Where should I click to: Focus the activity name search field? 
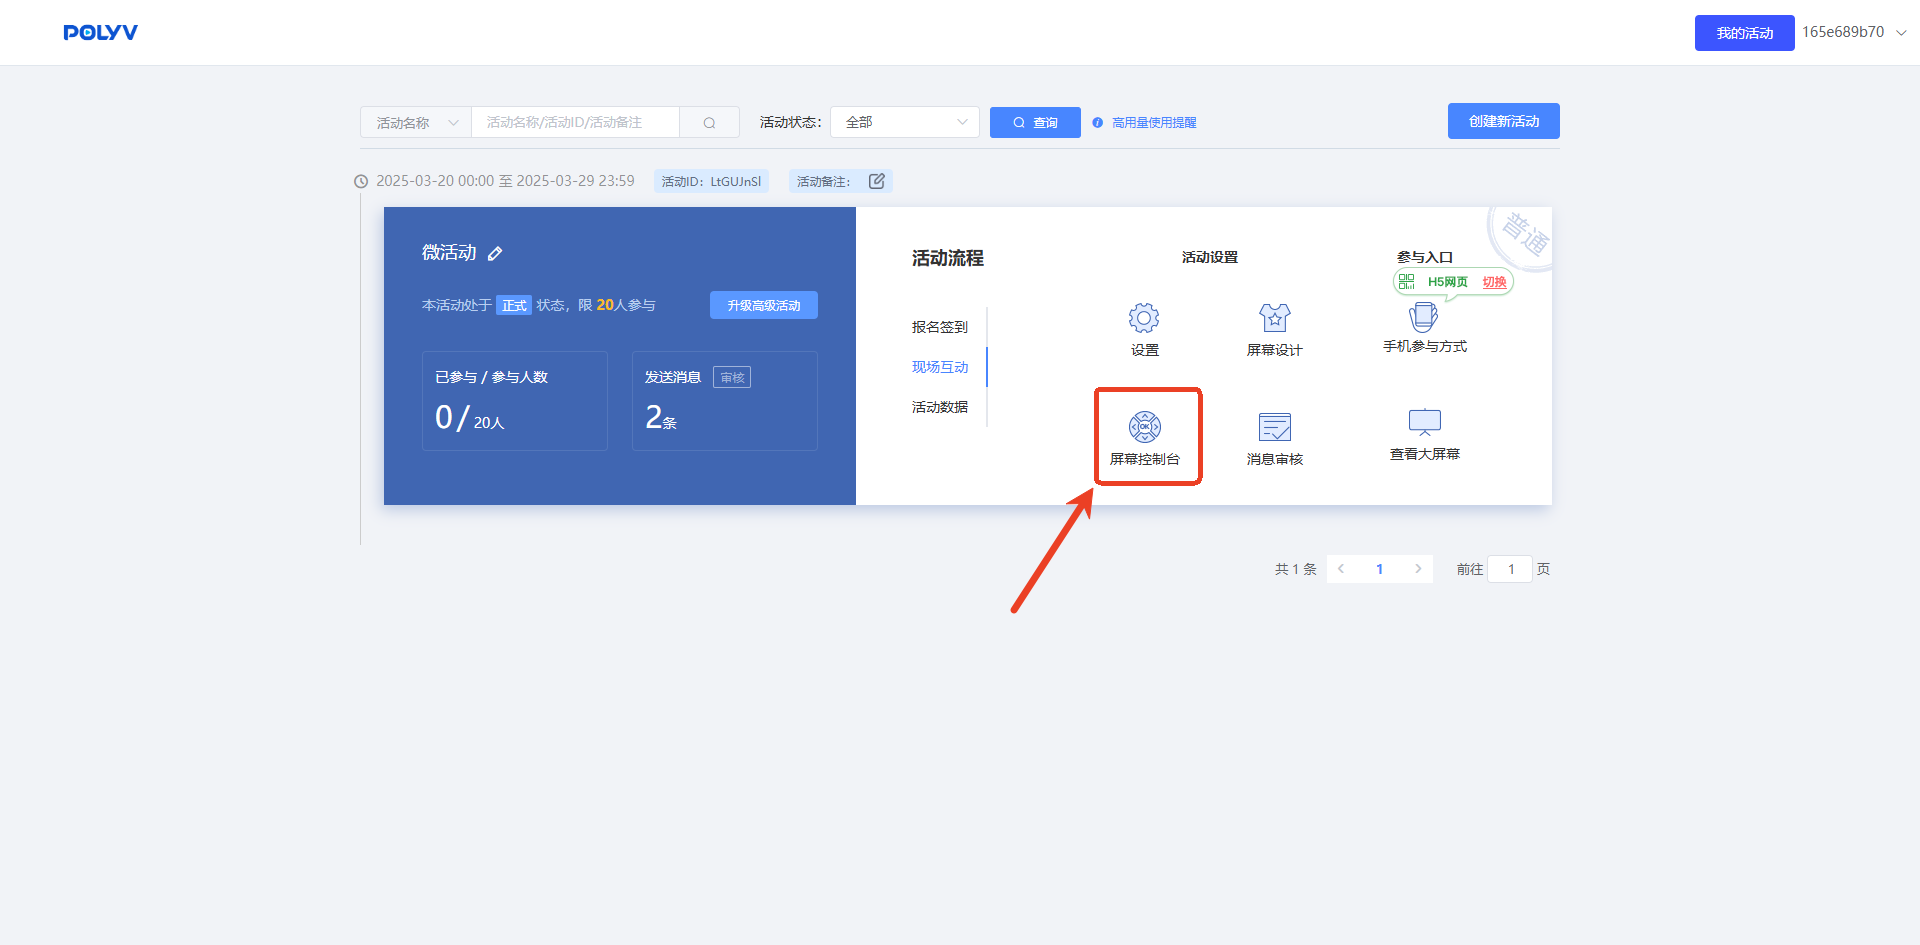tap(576, 122)
